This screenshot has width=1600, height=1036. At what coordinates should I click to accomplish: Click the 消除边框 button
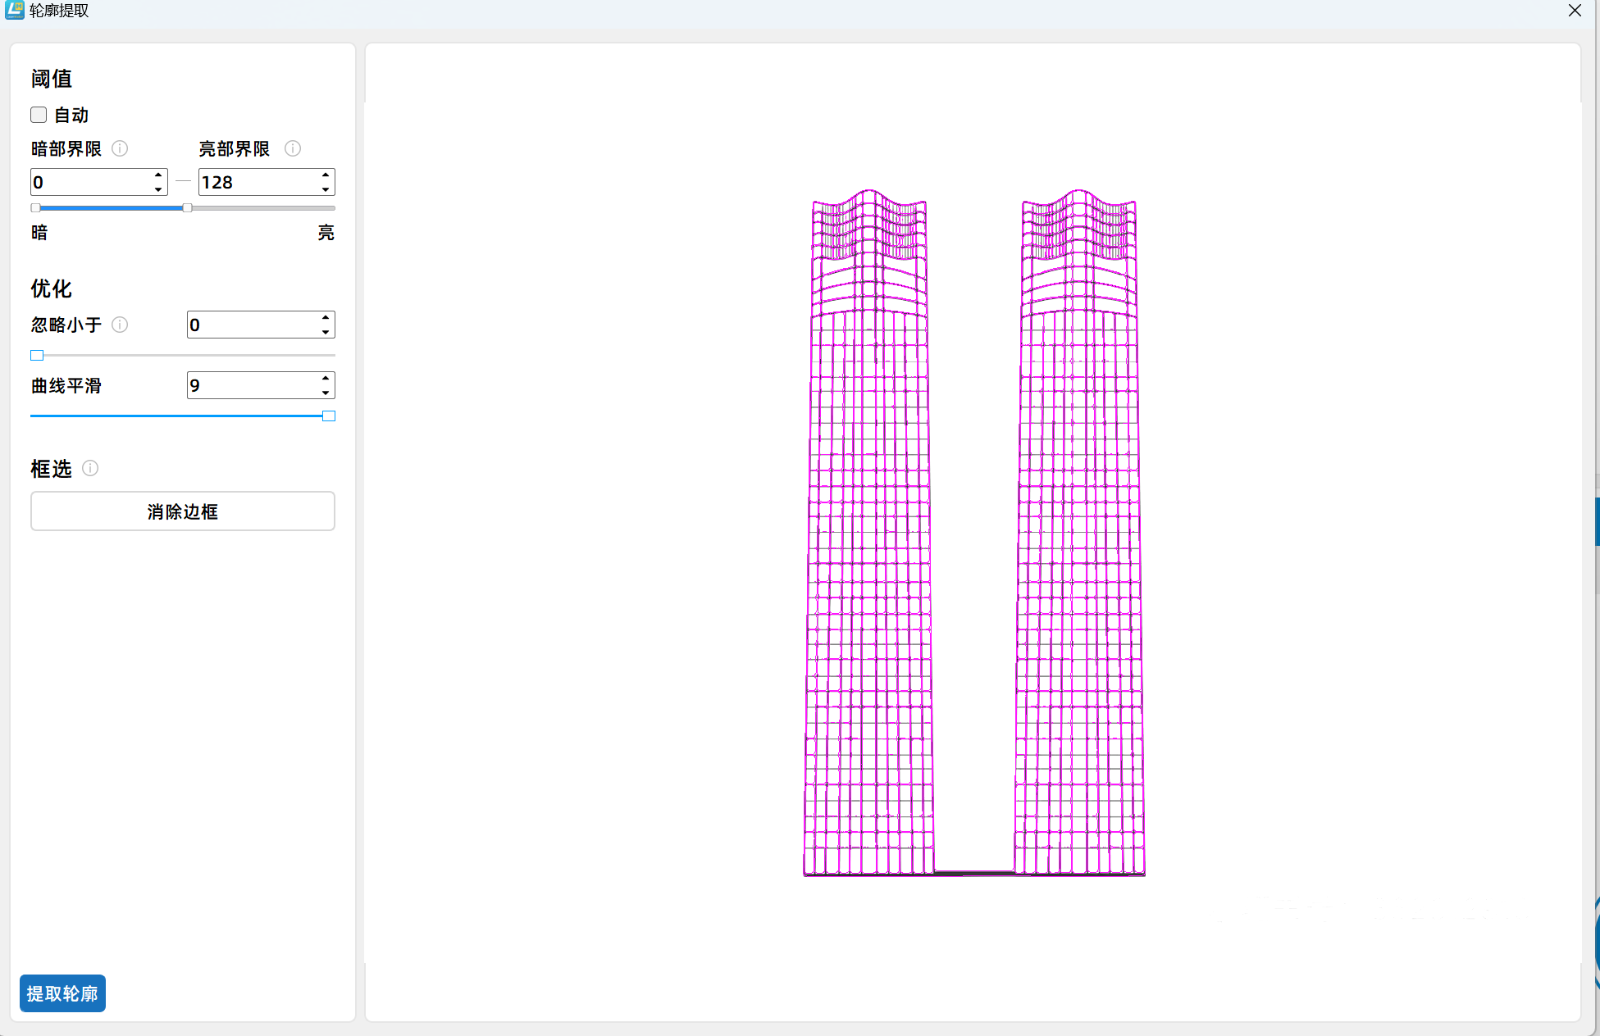pos(182,511)
